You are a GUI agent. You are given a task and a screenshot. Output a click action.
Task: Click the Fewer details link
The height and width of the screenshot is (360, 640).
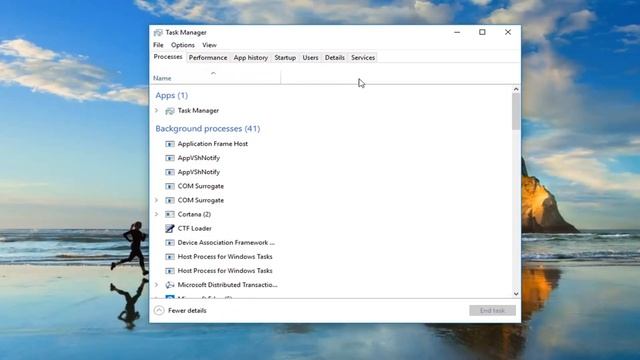(x=187, y=311)
